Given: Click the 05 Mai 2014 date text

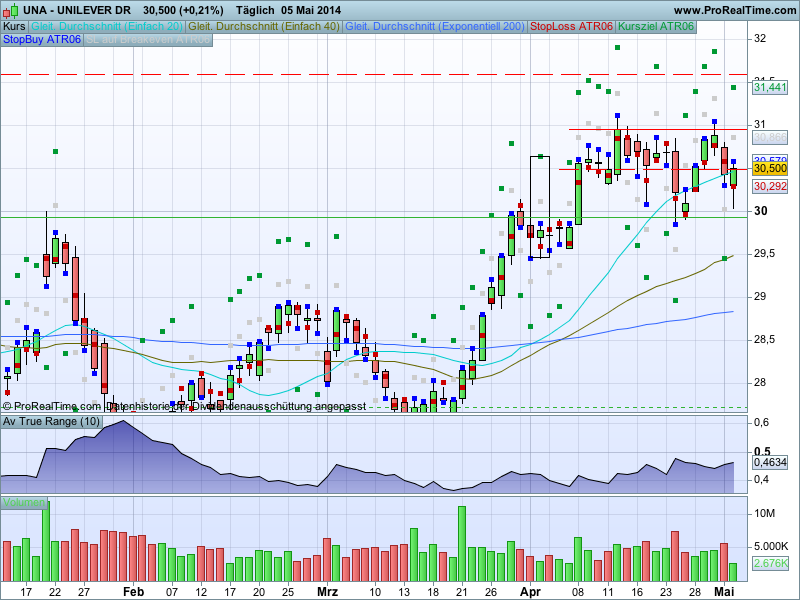Looking at the screenshot, I should click(311, 10).
